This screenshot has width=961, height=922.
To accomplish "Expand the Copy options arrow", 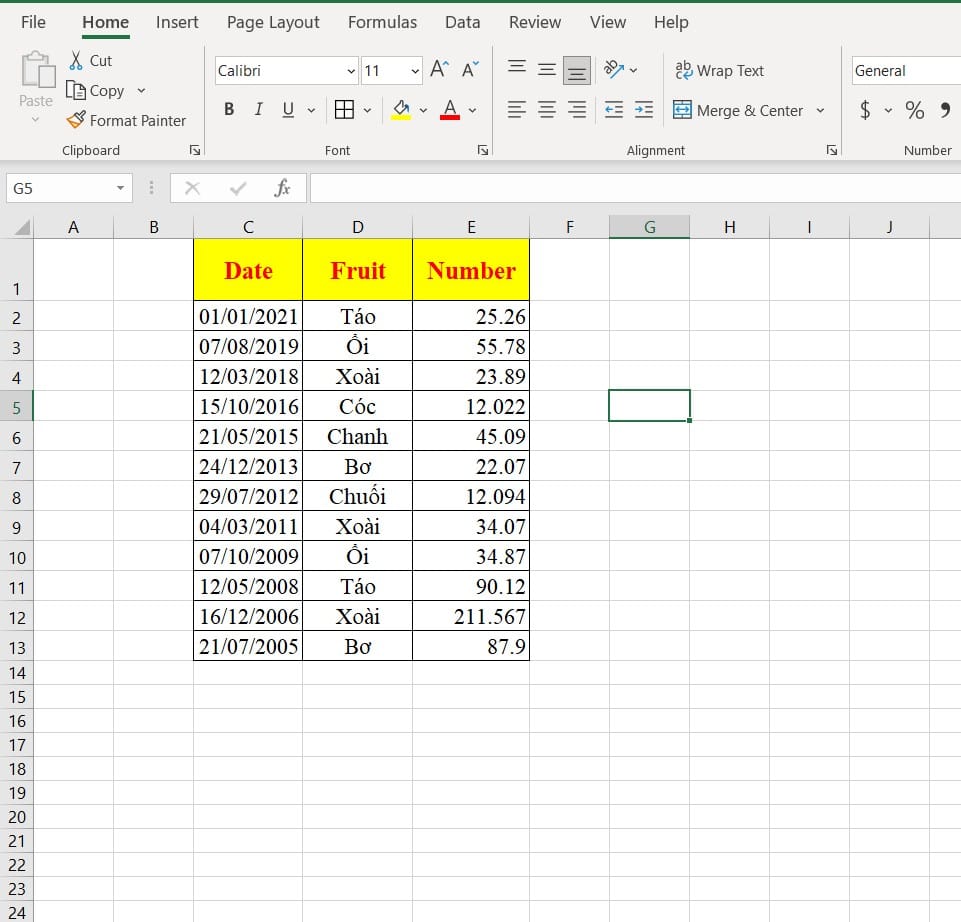I will pyautogui.click(x=142, y=91).
